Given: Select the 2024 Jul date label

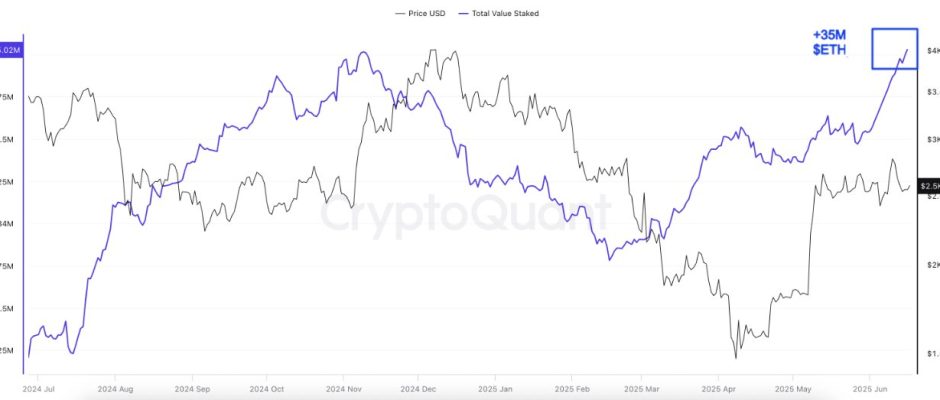Looking at the screenshot, I should pos(38,387).
